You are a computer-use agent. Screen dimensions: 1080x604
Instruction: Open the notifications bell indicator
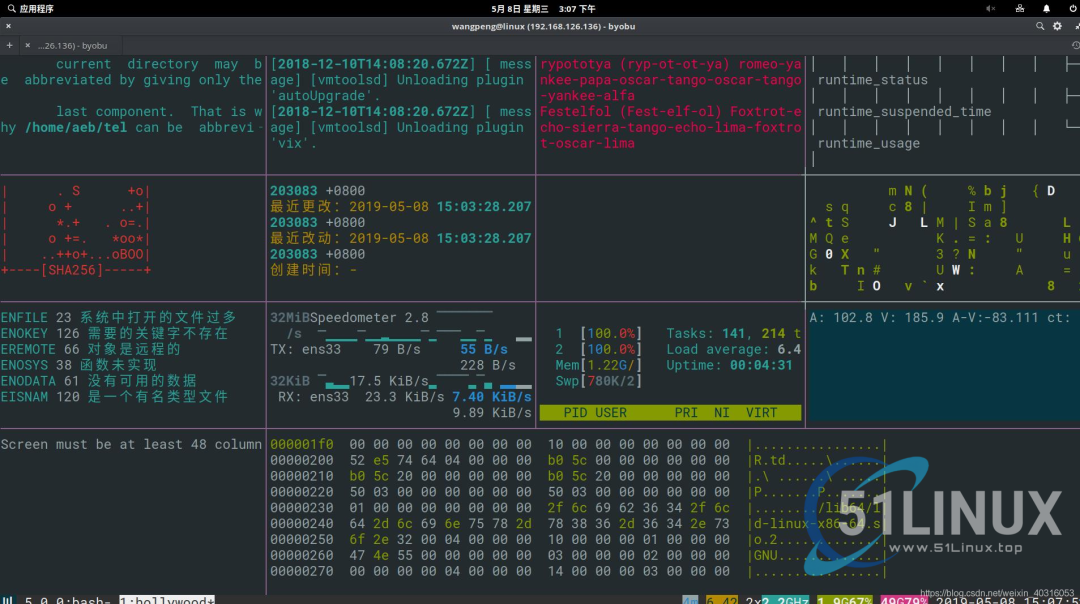tap(1046, 9)
